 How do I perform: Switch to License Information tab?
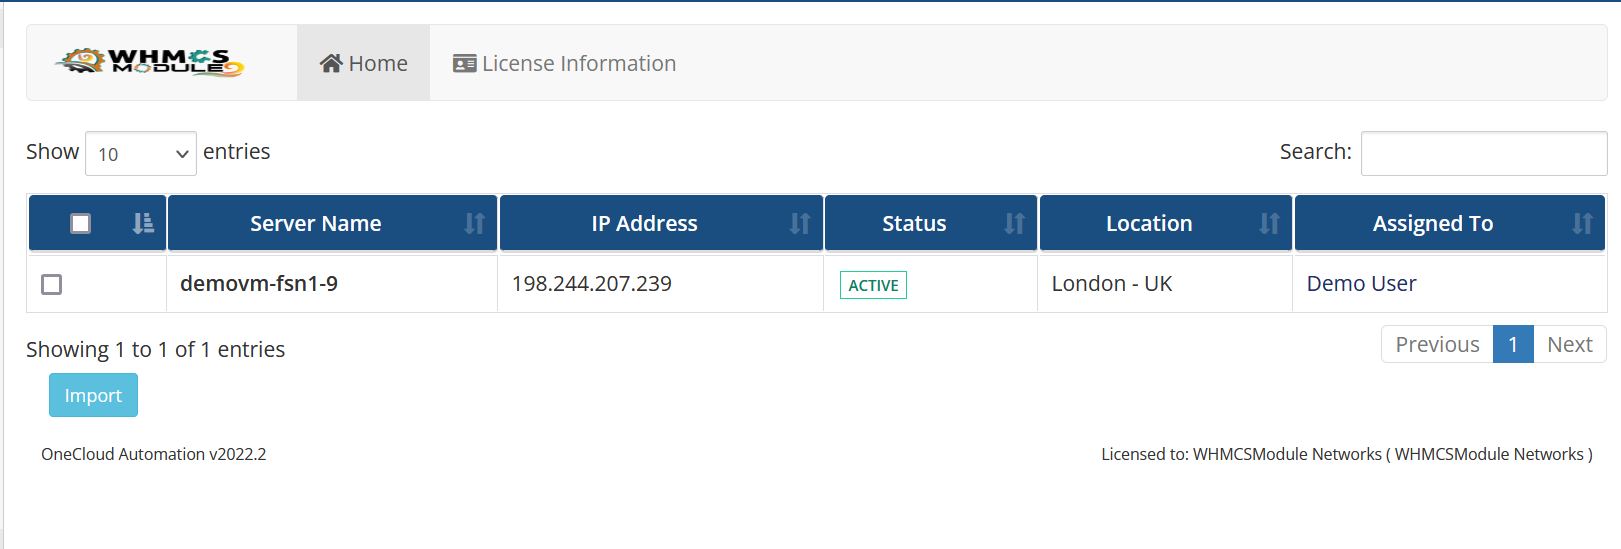click(565, 63)
